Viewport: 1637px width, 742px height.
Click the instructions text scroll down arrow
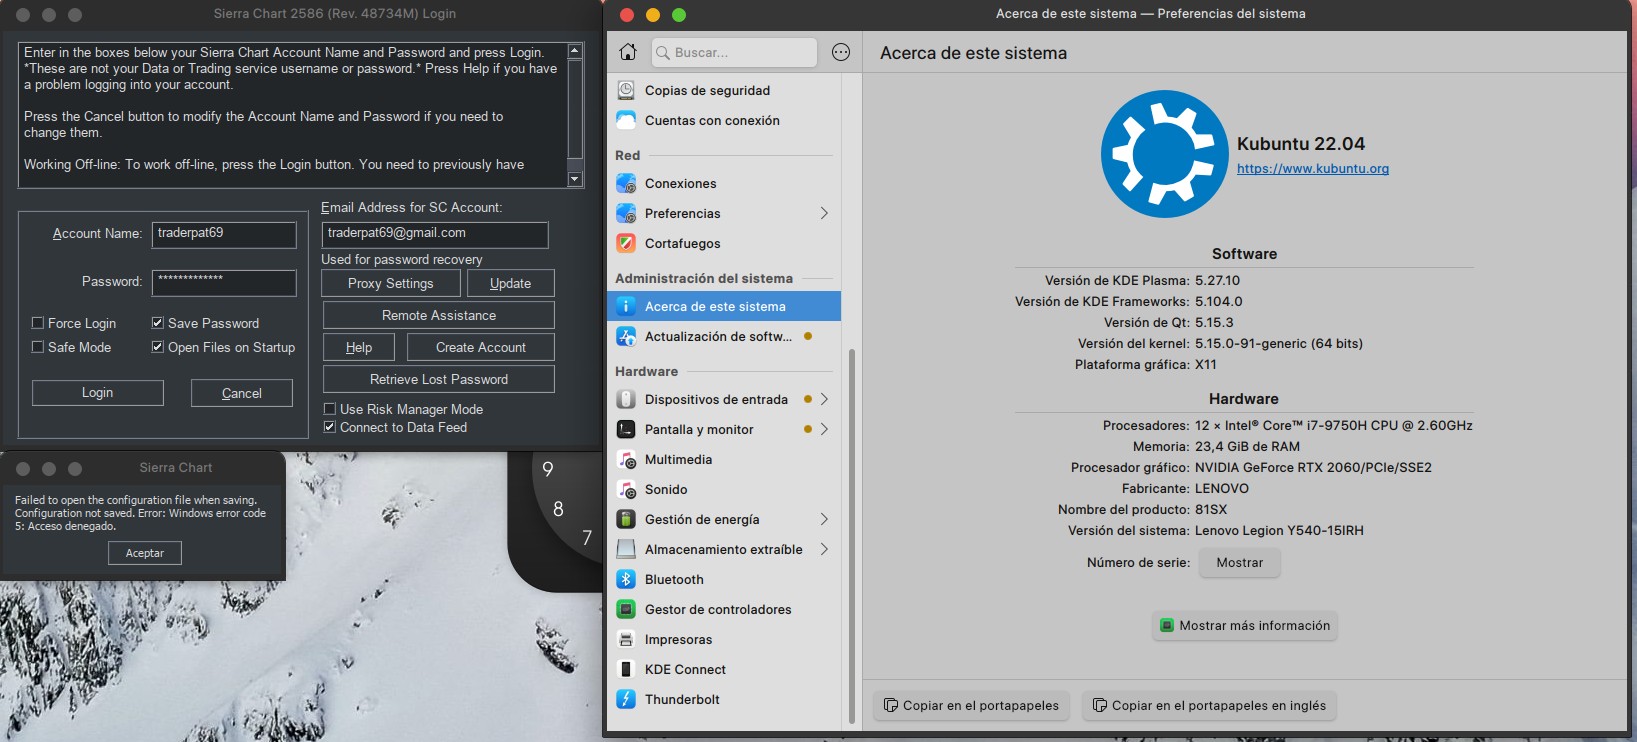(x=575, y=180)
